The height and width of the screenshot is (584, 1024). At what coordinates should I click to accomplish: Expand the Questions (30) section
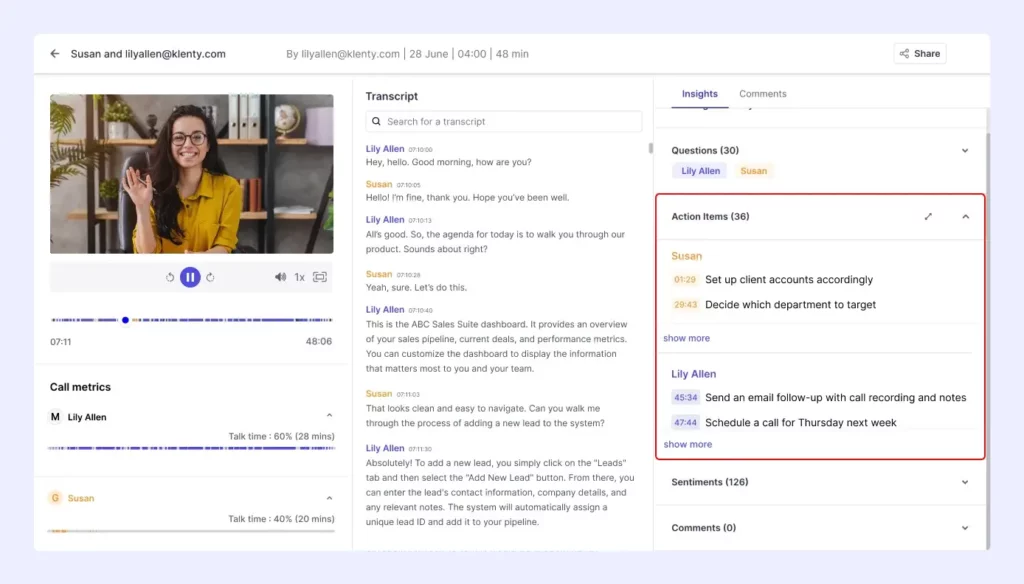pyautogui.click(x=965, y=150)
